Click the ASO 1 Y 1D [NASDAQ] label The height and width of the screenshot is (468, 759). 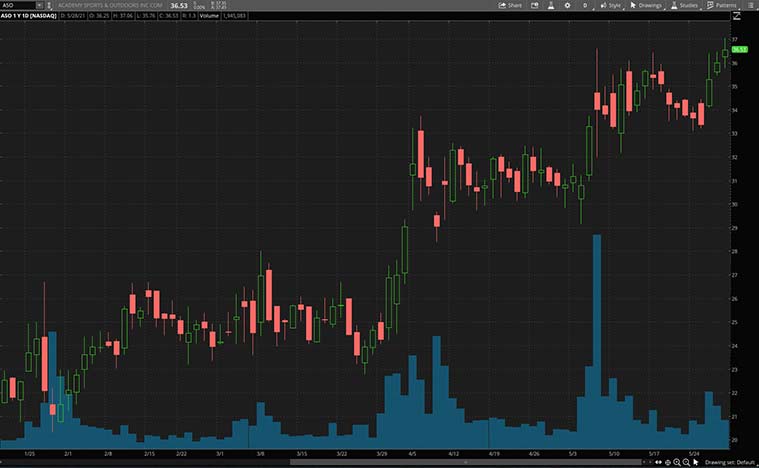pos(29,16)
